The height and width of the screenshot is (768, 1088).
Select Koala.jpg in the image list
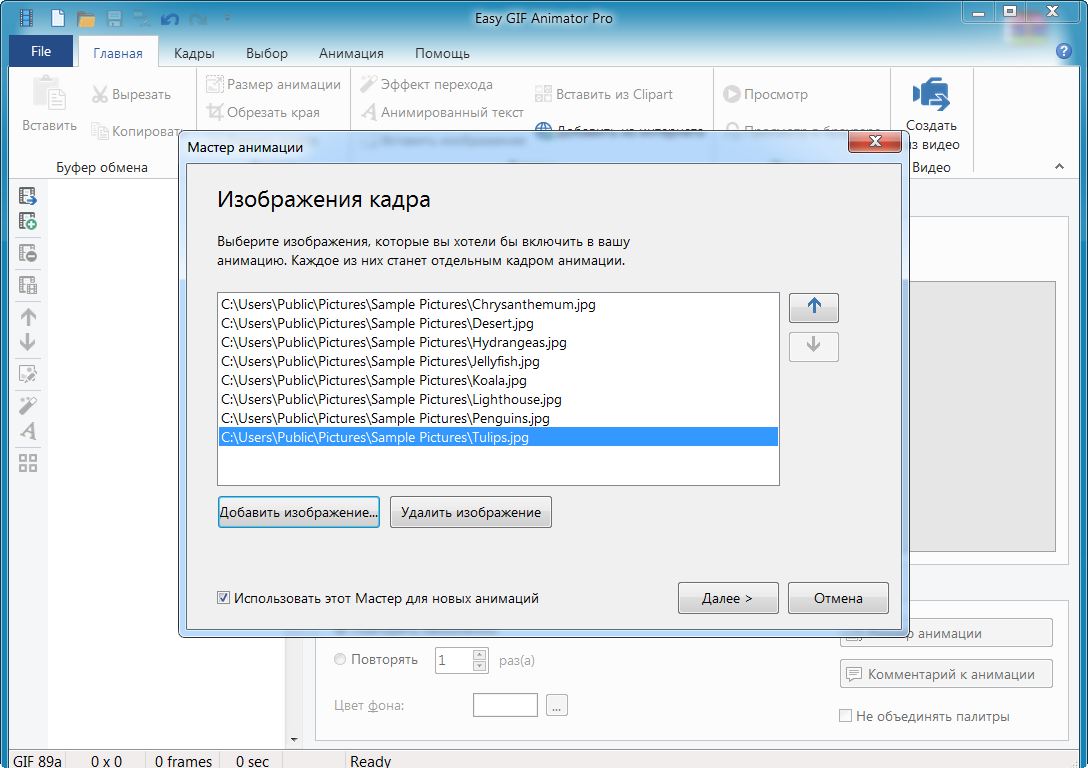498,380
